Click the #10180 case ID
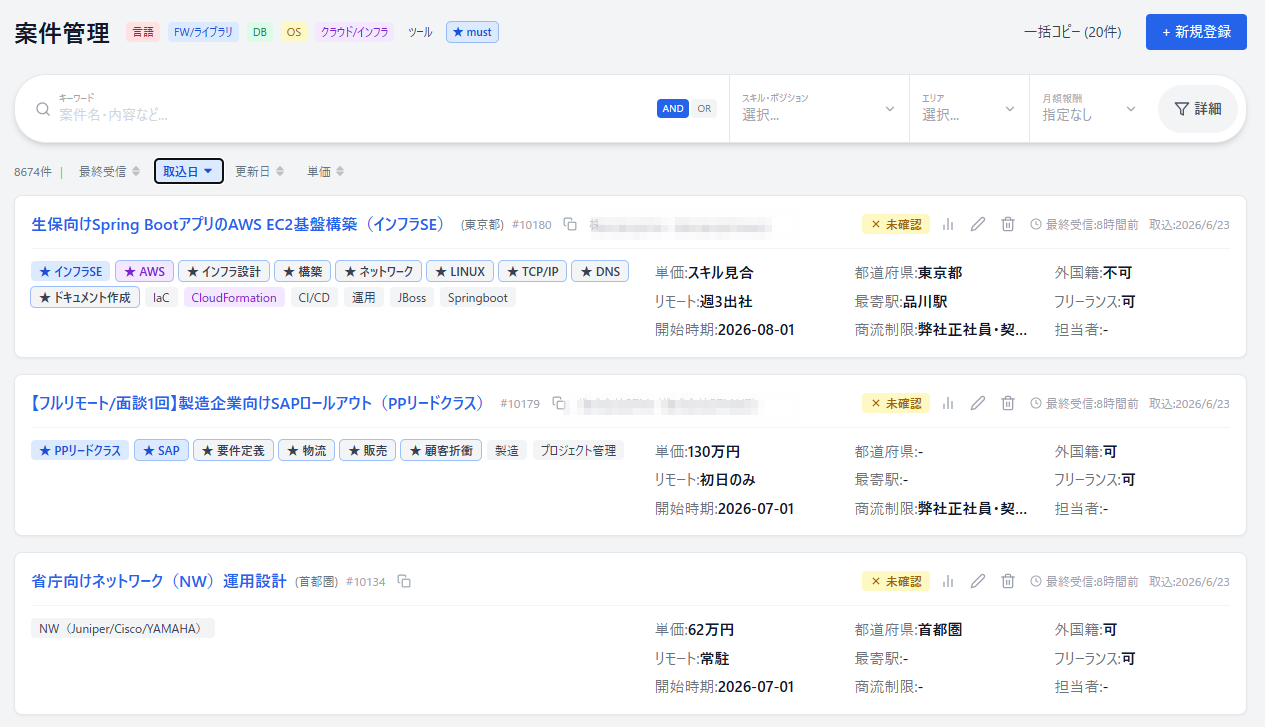This screenshot has height=727, width=1265. (x=532, y=225)
